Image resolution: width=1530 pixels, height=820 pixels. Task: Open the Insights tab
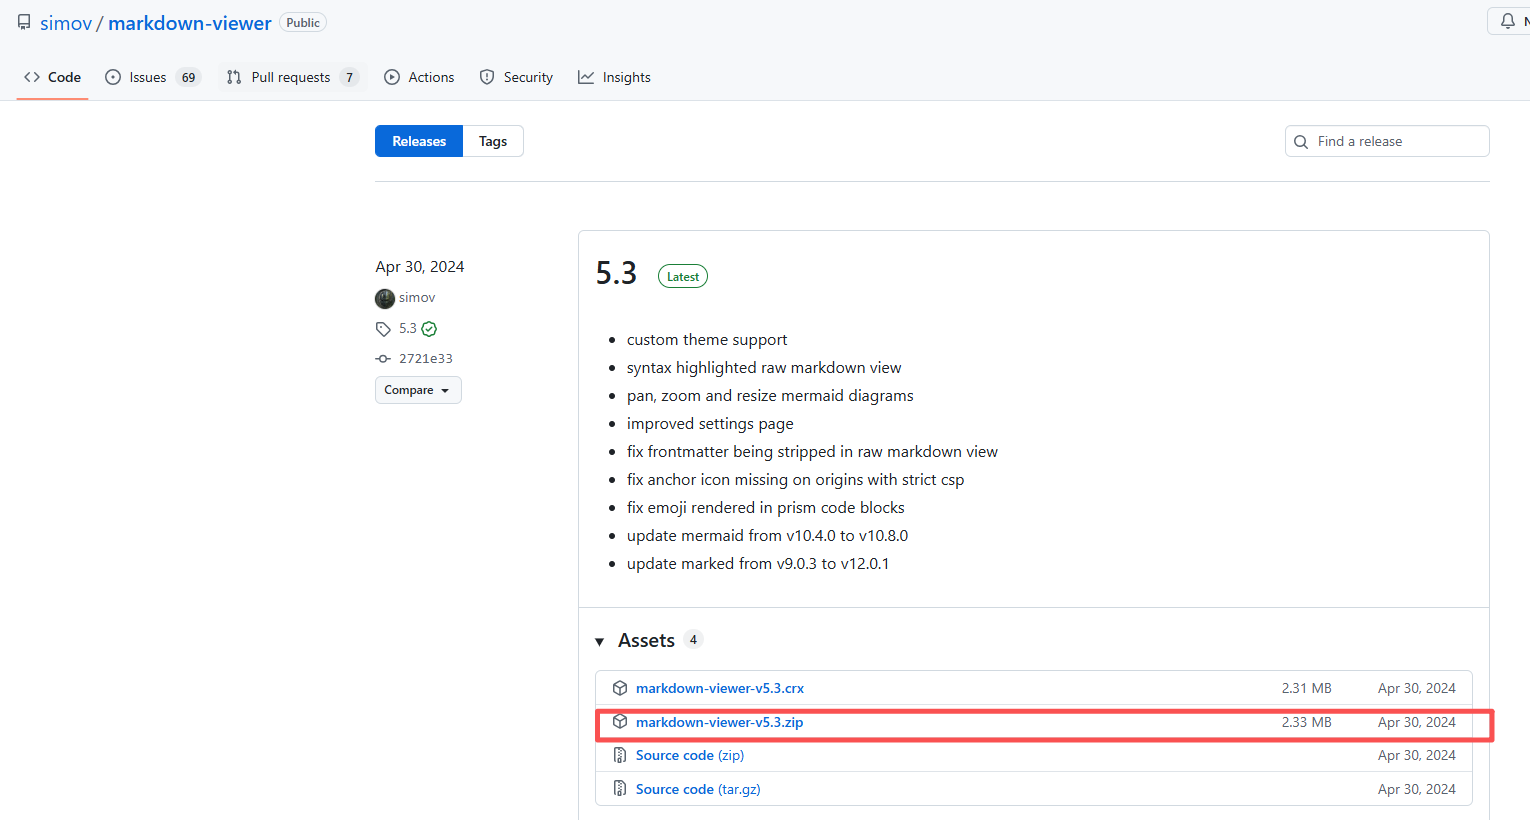click(614, 77)
